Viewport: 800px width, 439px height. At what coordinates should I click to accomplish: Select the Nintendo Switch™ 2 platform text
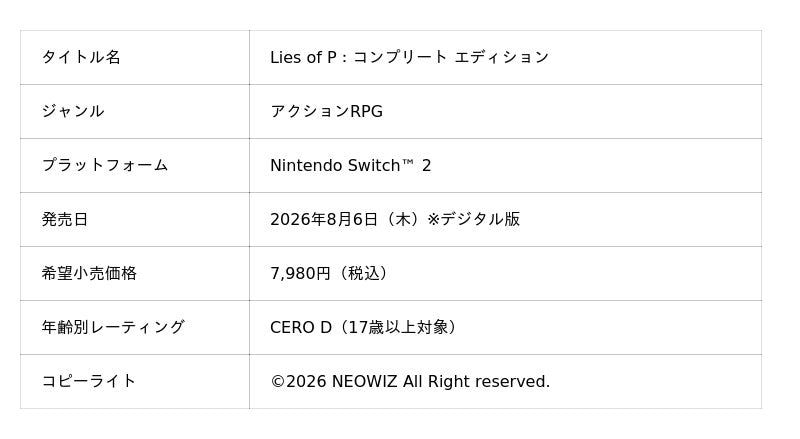tap(351, 165)
